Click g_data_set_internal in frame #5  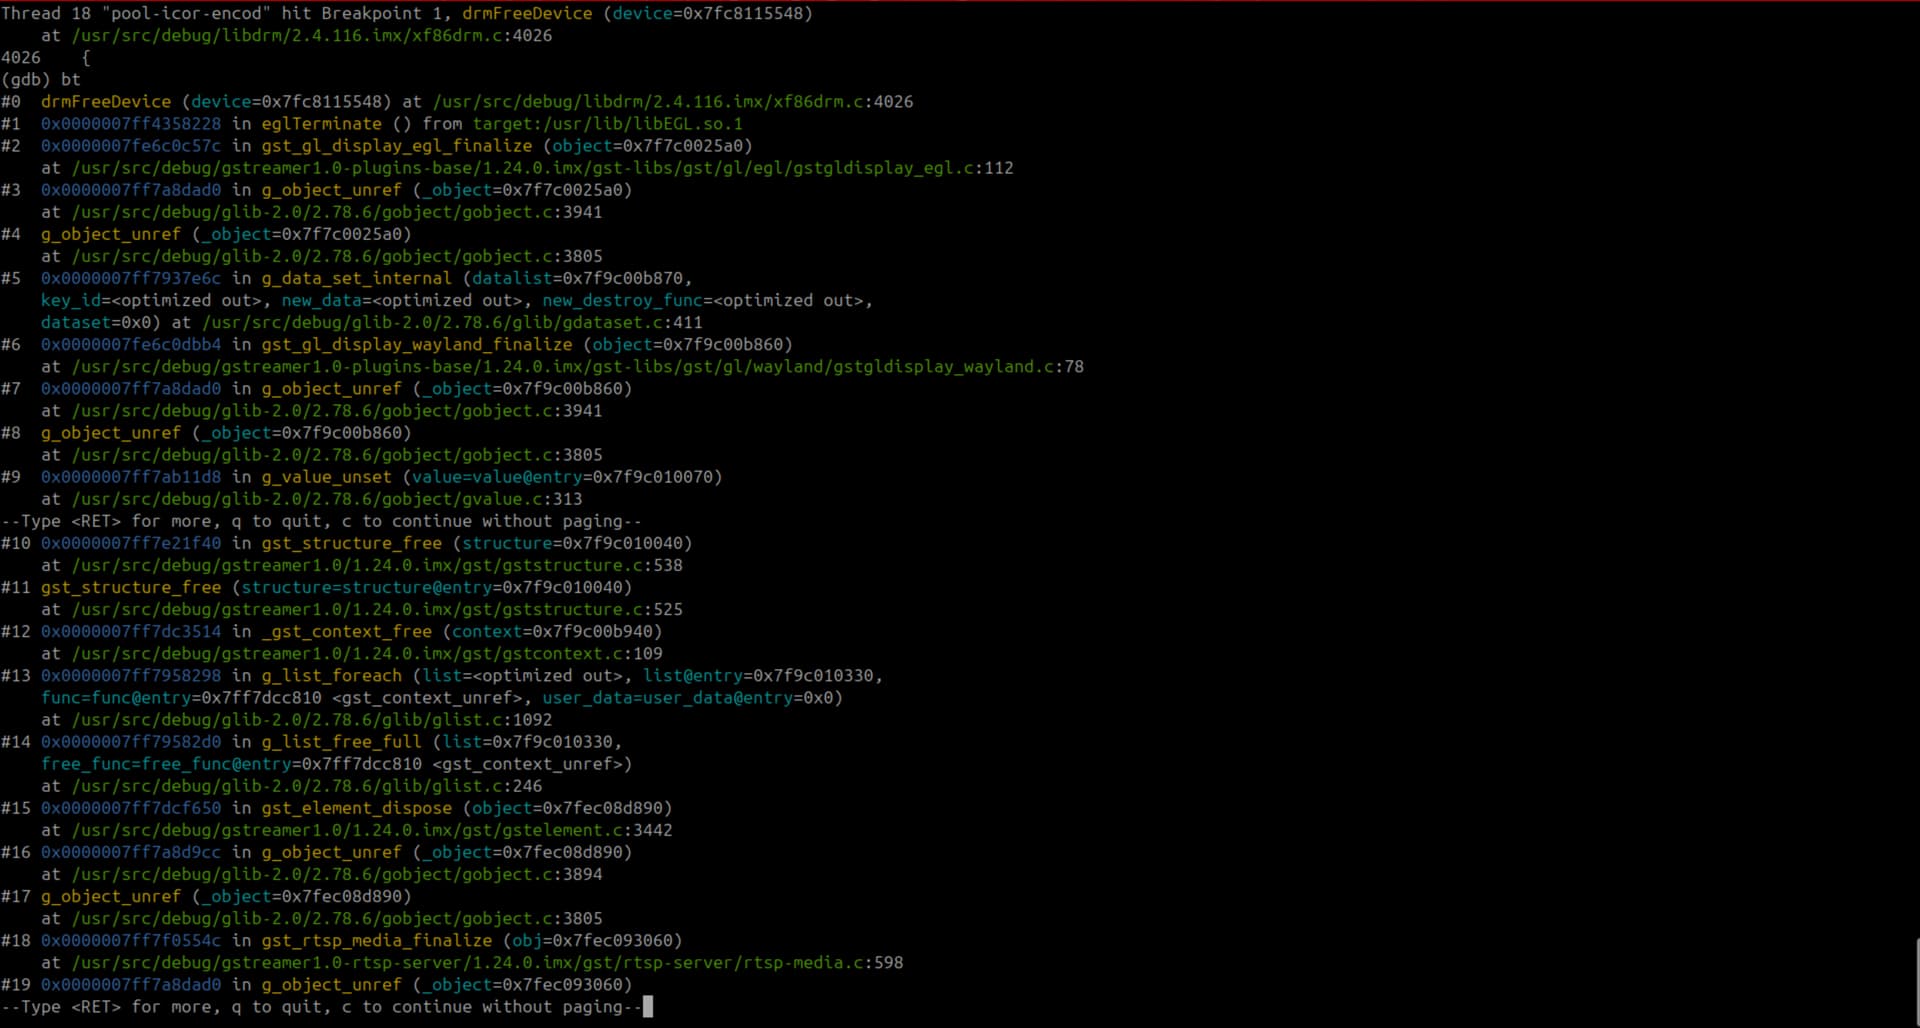click(356, 278)
